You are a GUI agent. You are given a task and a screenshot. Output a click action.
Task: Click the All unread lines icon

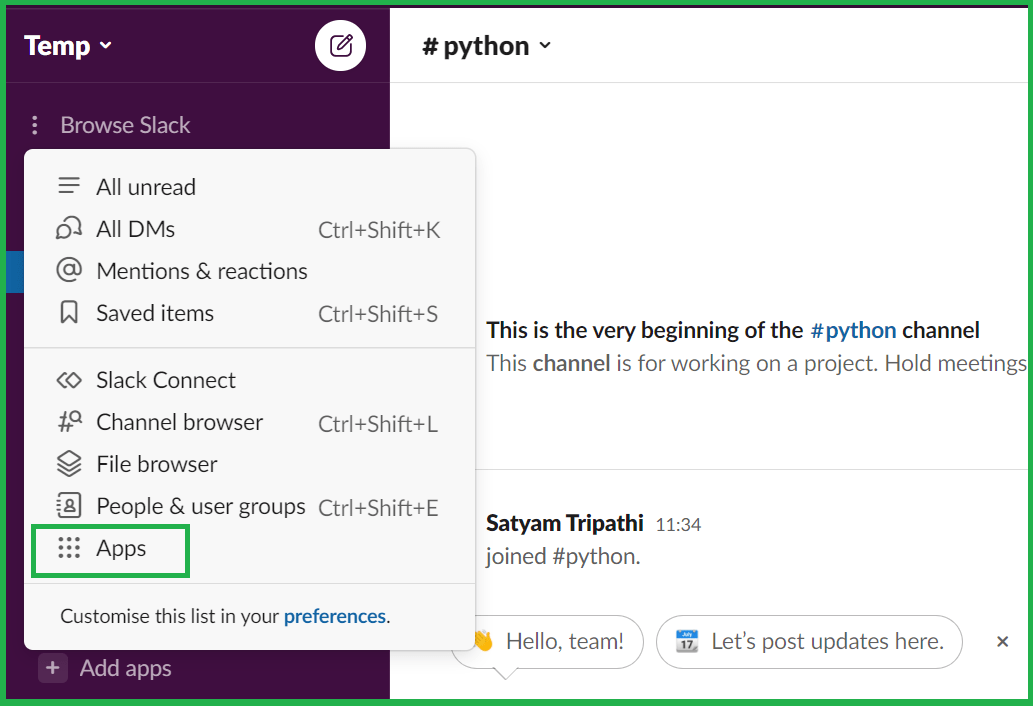(69, 187)
